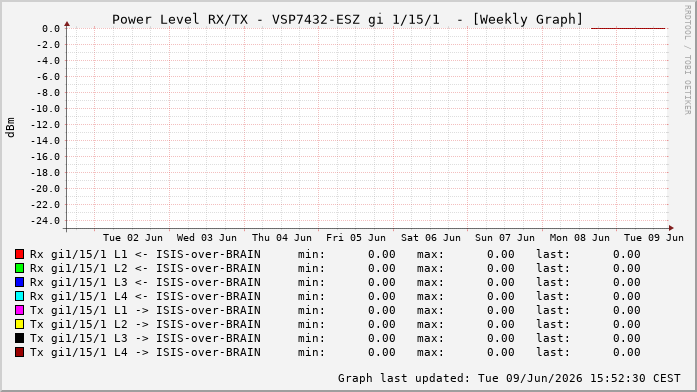The image size is (697, 392).
Task: Click 'Tx gi1/15/1 L2 -> ISIS-over-BRAIN' label
Action: [145, 324]
